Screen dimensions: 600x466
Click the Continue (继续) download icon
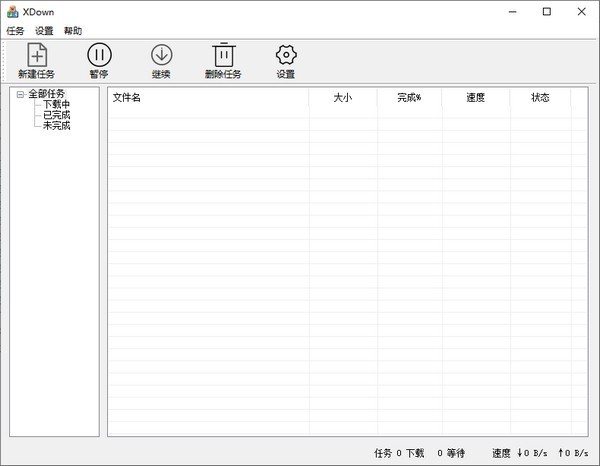161,56
